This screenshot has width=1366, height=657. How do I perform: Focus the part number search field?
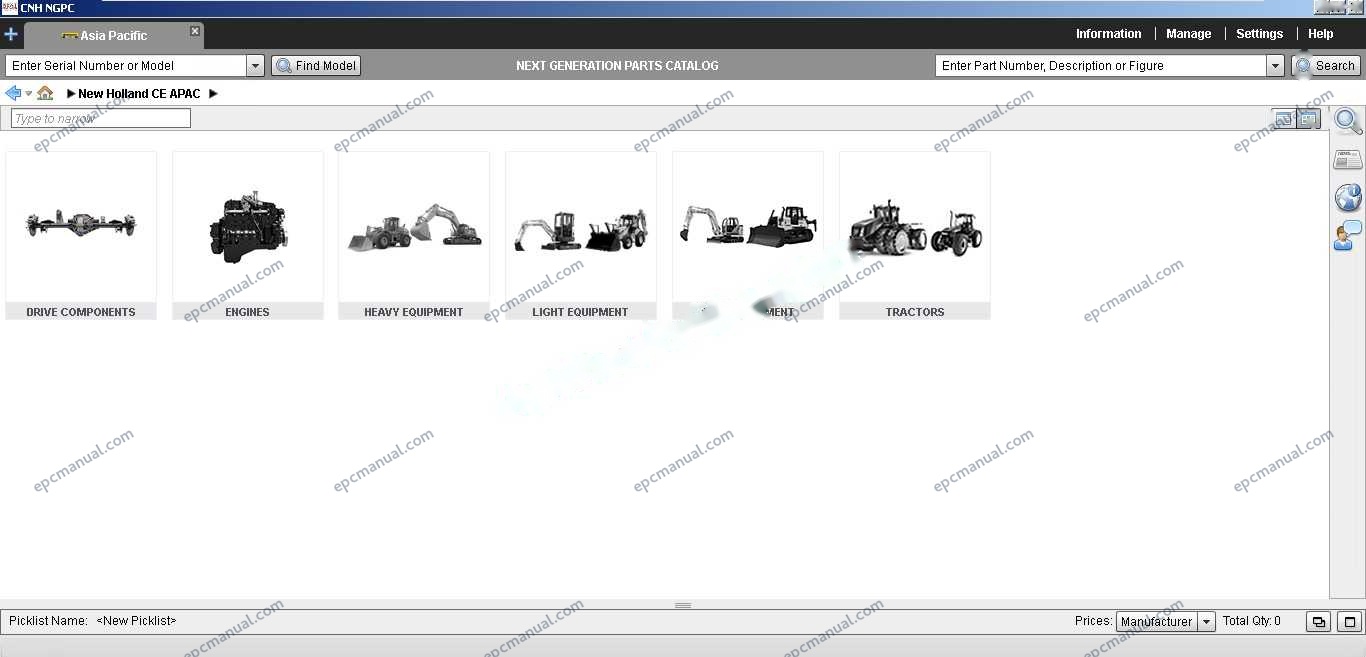click(1101, 66)
